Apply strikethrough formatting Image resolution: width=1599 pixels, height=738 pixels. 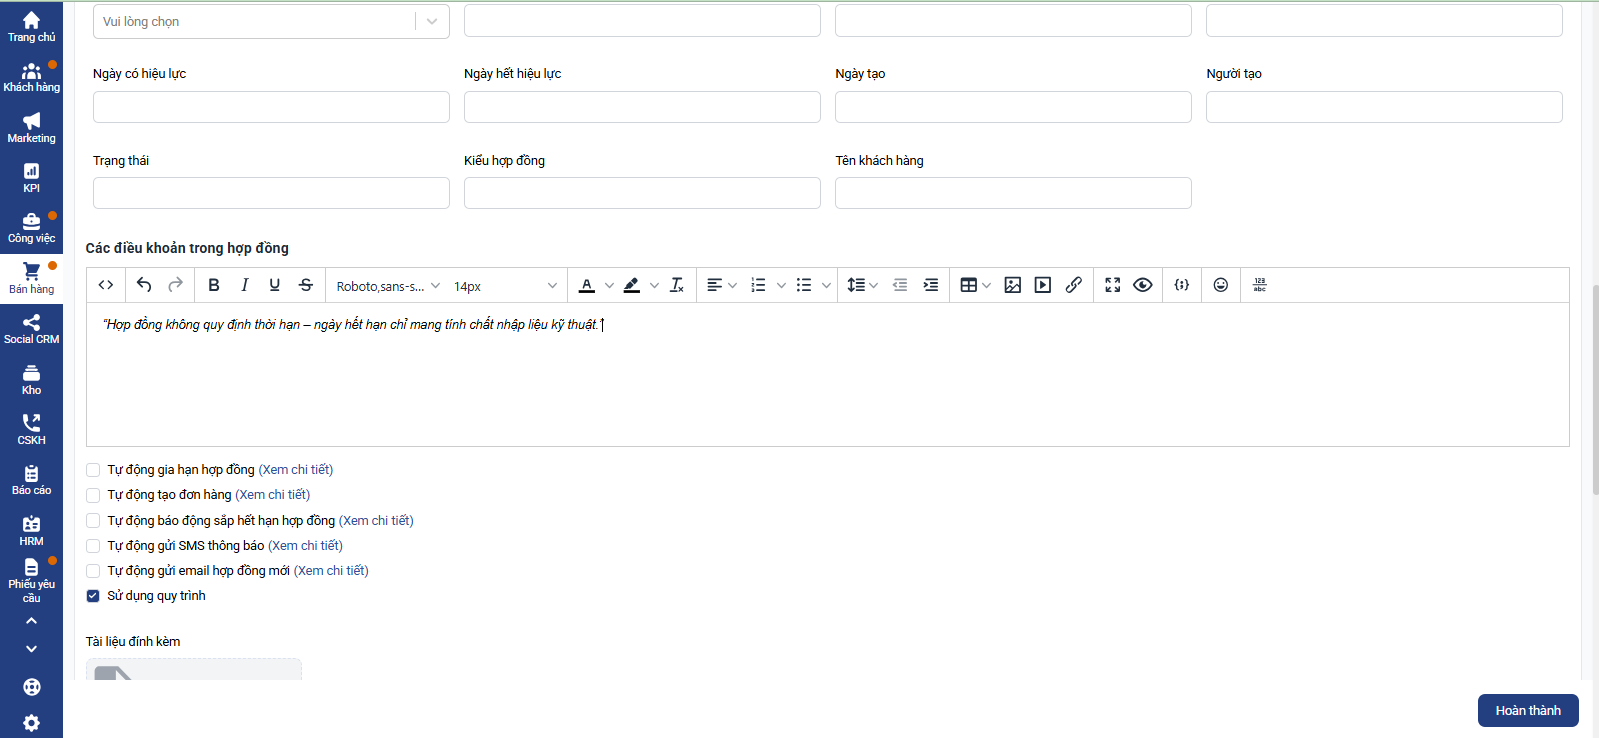pos(306,285)
